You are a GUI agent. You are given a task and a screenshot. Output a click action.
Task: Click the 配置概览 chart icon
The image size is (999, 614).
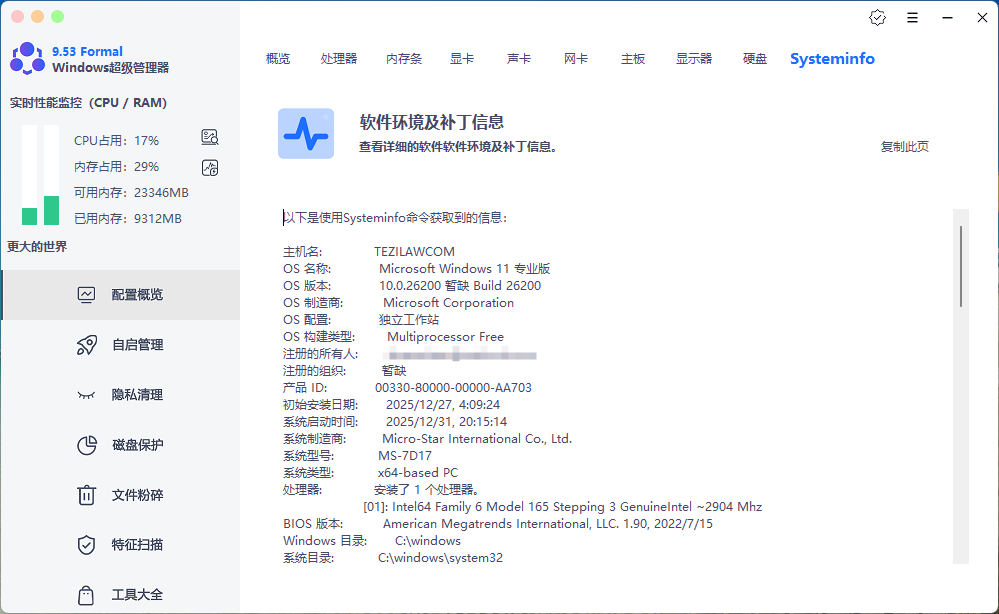88,294
